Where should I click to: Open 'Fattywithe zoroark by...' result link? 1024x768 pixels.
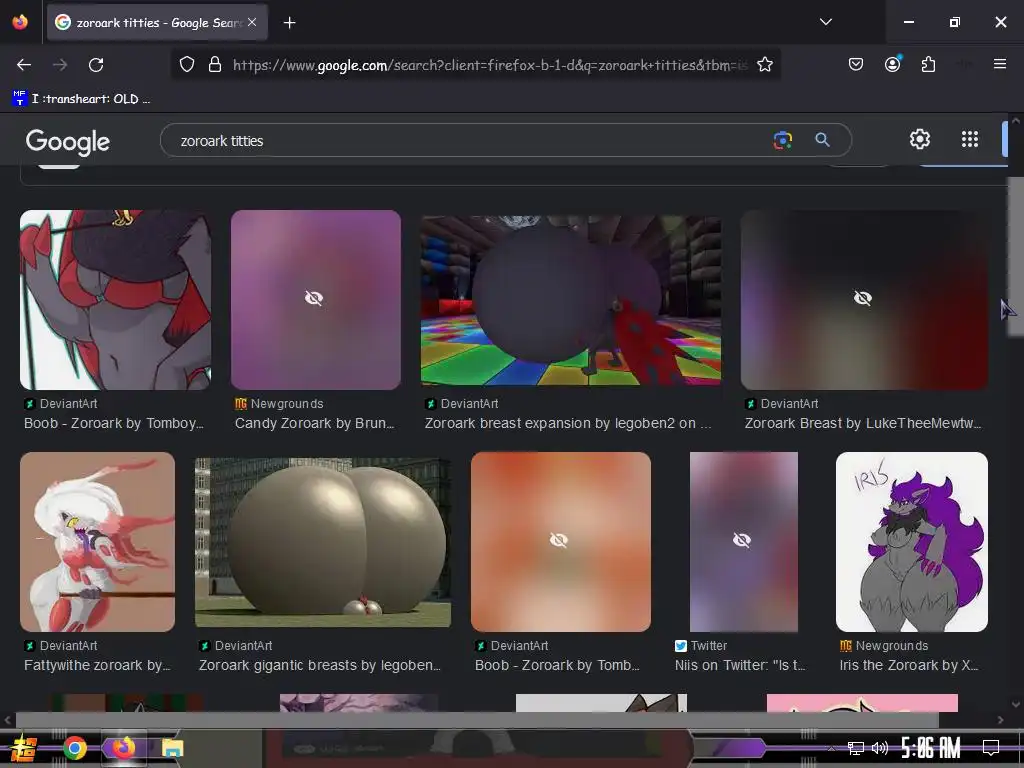[97, 665]
